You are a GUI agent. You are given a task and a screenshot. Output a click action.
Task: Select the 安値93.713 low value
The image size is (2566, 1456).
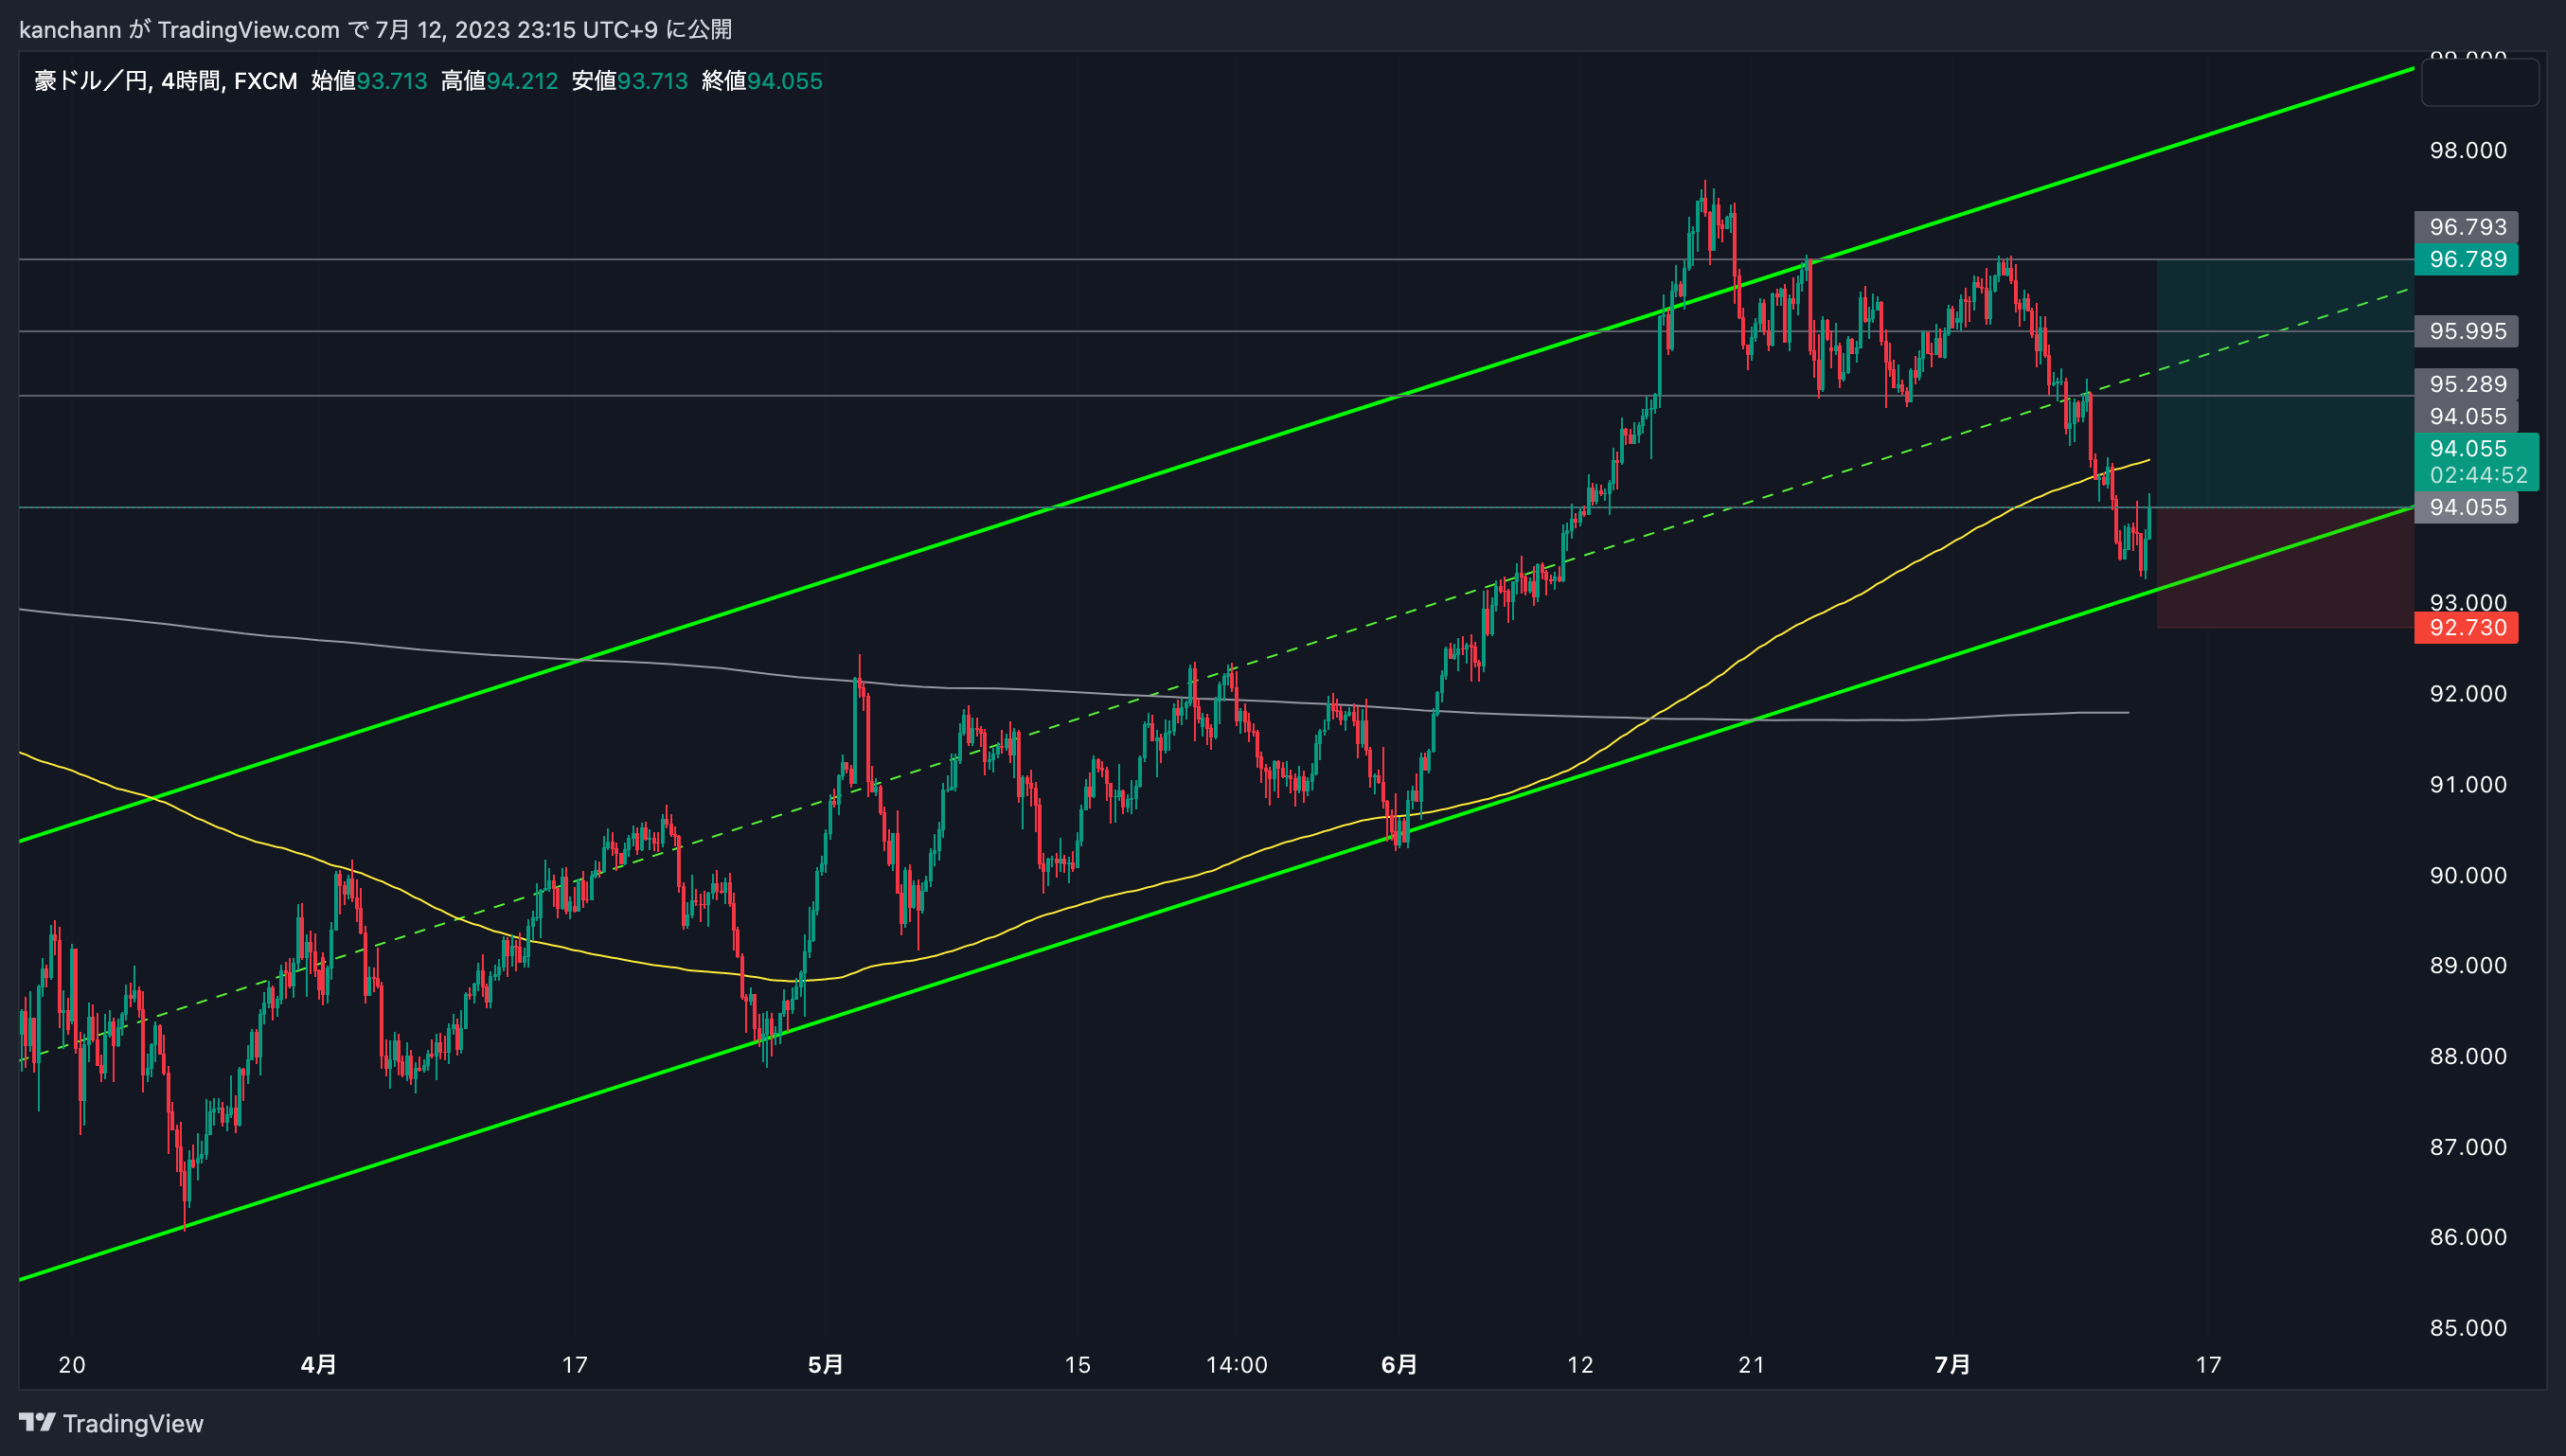coord(629,81)
